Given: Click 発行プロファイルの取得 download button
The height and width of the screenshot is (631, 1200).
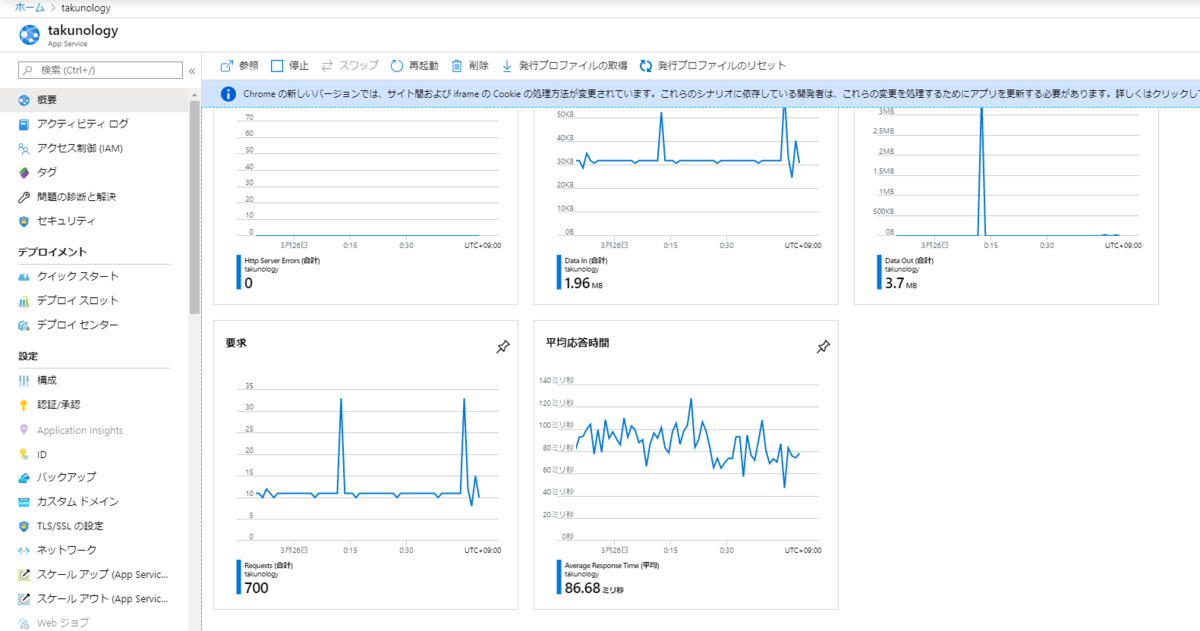Looking at the screenshot, I should [x=564, y=65].
